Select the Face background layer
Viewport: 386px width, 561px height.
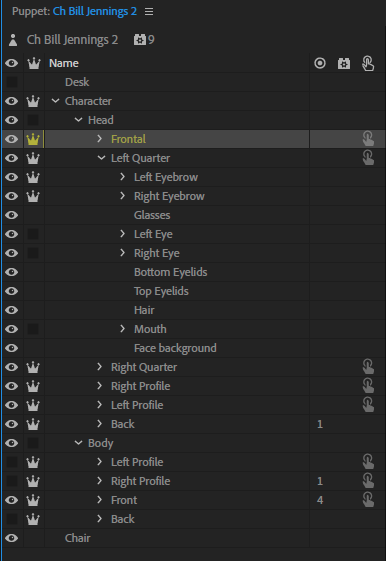tap(175, 348)
